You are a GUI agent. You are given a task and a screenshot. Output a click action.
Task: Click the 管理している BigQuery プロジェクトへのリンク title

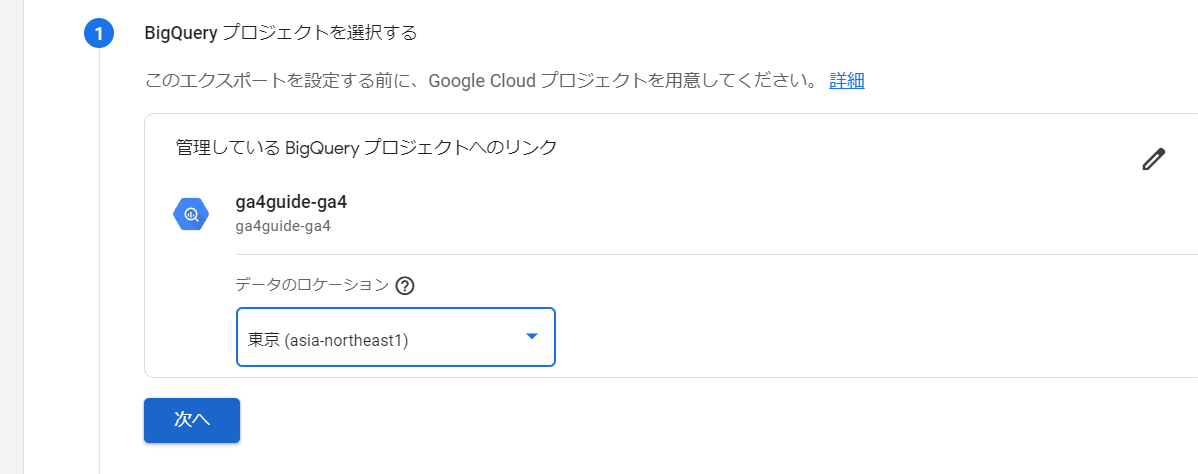pyautogui.click(x=366, y=148)
